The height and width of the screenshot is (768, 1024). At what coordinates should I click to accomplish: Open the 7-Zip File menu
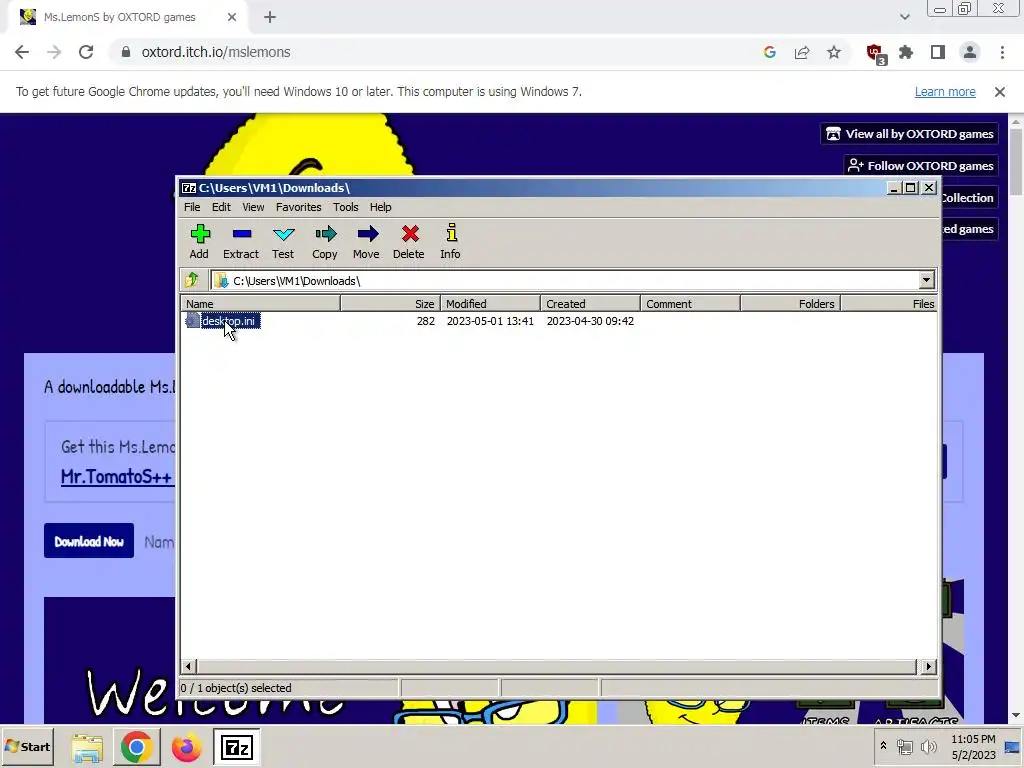tap(192, 207)
